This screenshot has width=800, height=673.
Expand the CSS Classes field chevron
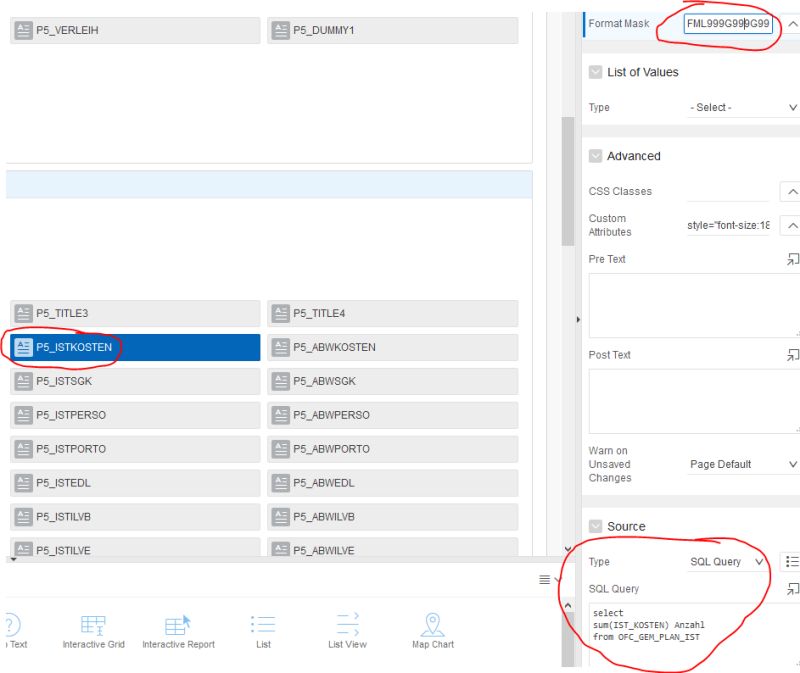point(790,191)
